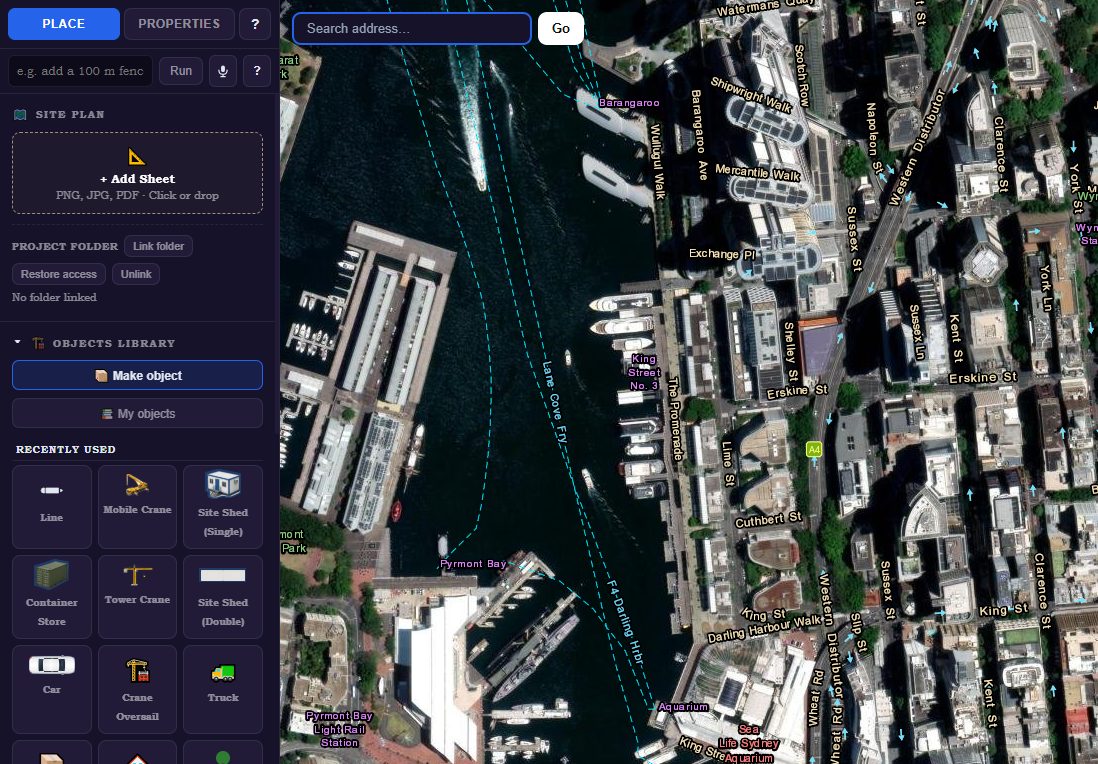Click the No folder linked status text
The width and height of the screenshot is (1098, 764).
pos(54,297)
